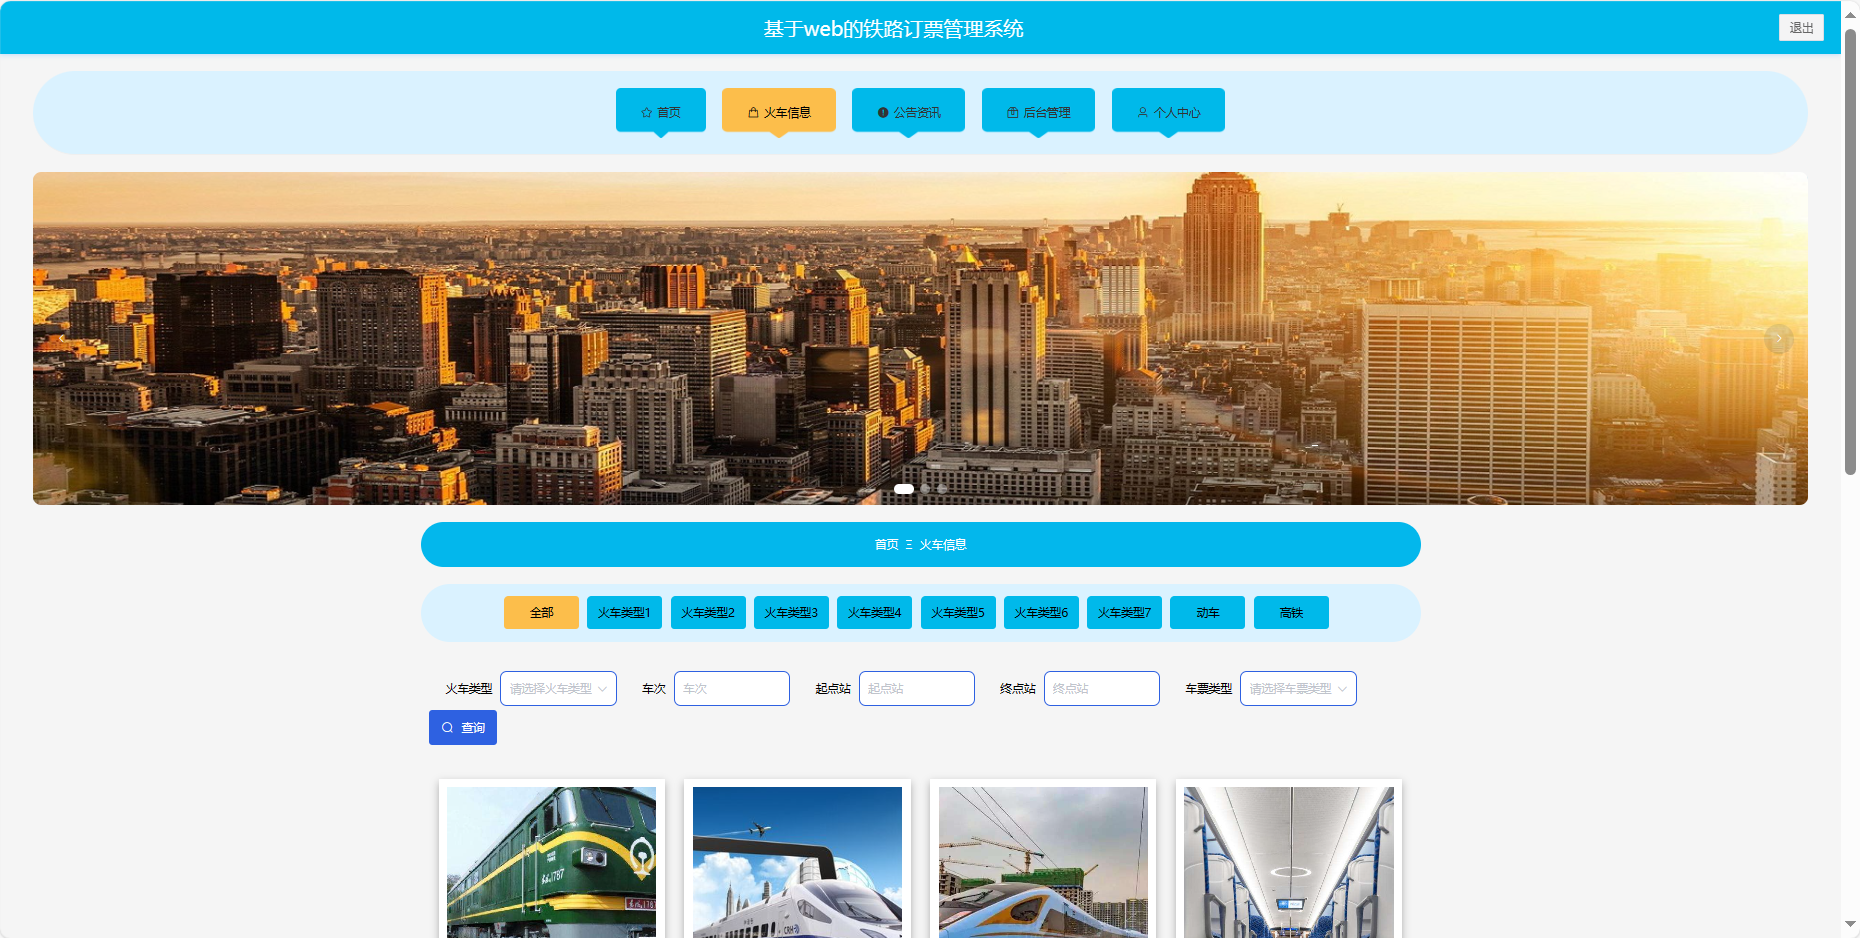Filter by 火车类型7
This screenshot has width=1860, height=938.
pyautogui.click(x=1124, y=613)
